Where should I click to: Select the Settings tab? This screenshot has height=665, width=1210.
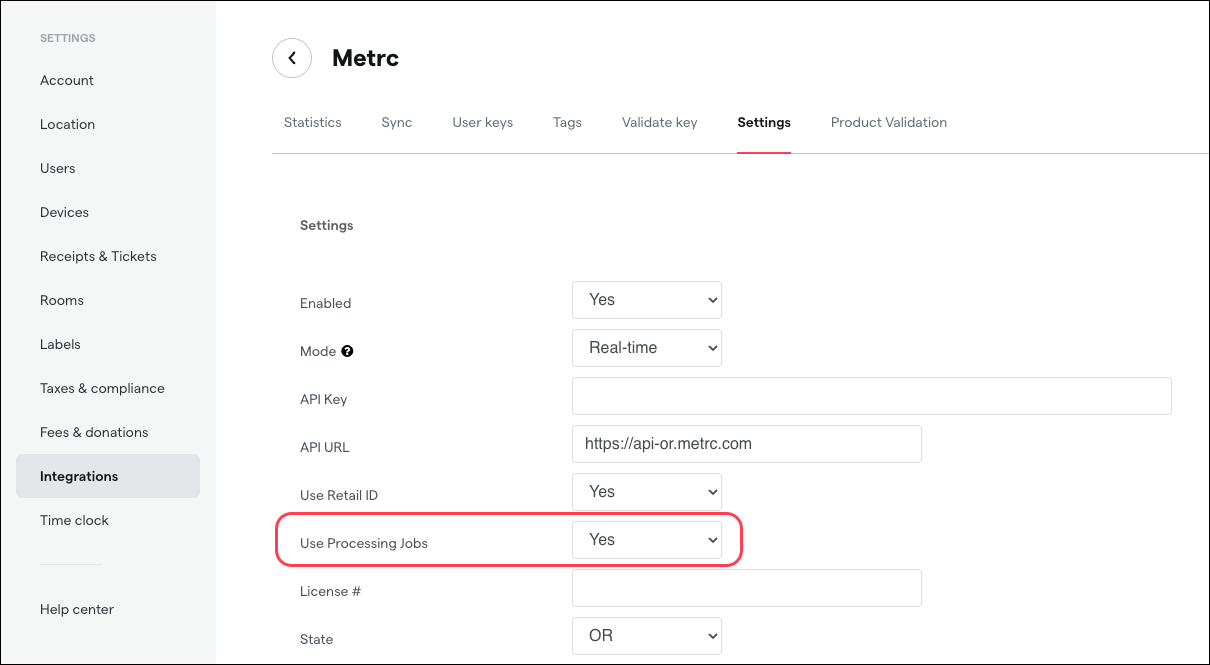(764, 122)
